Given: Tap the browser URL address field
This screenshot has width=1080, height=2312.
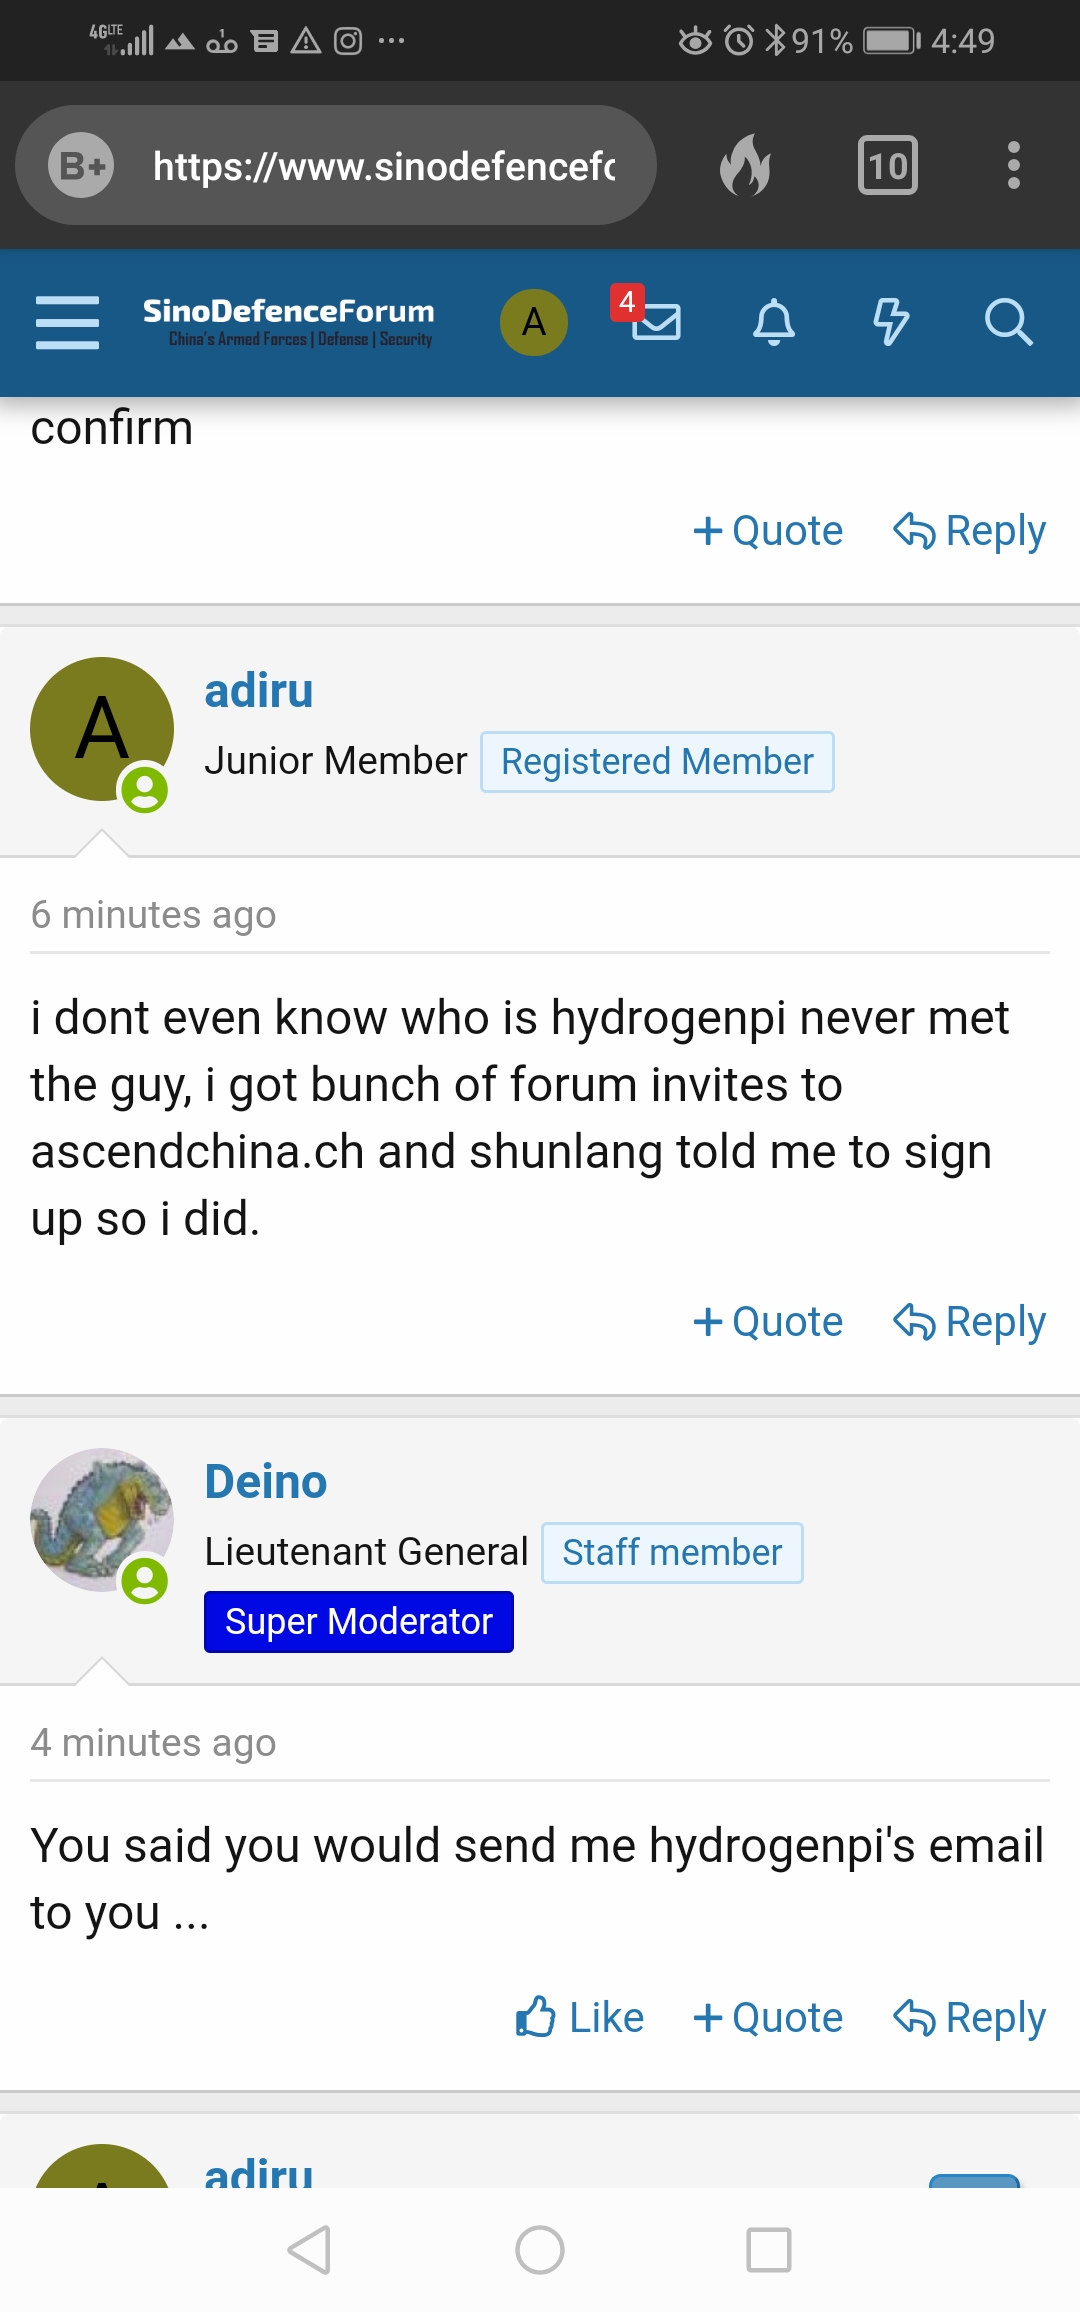Looking at the screenshot, I should click(x=384, y=166).
